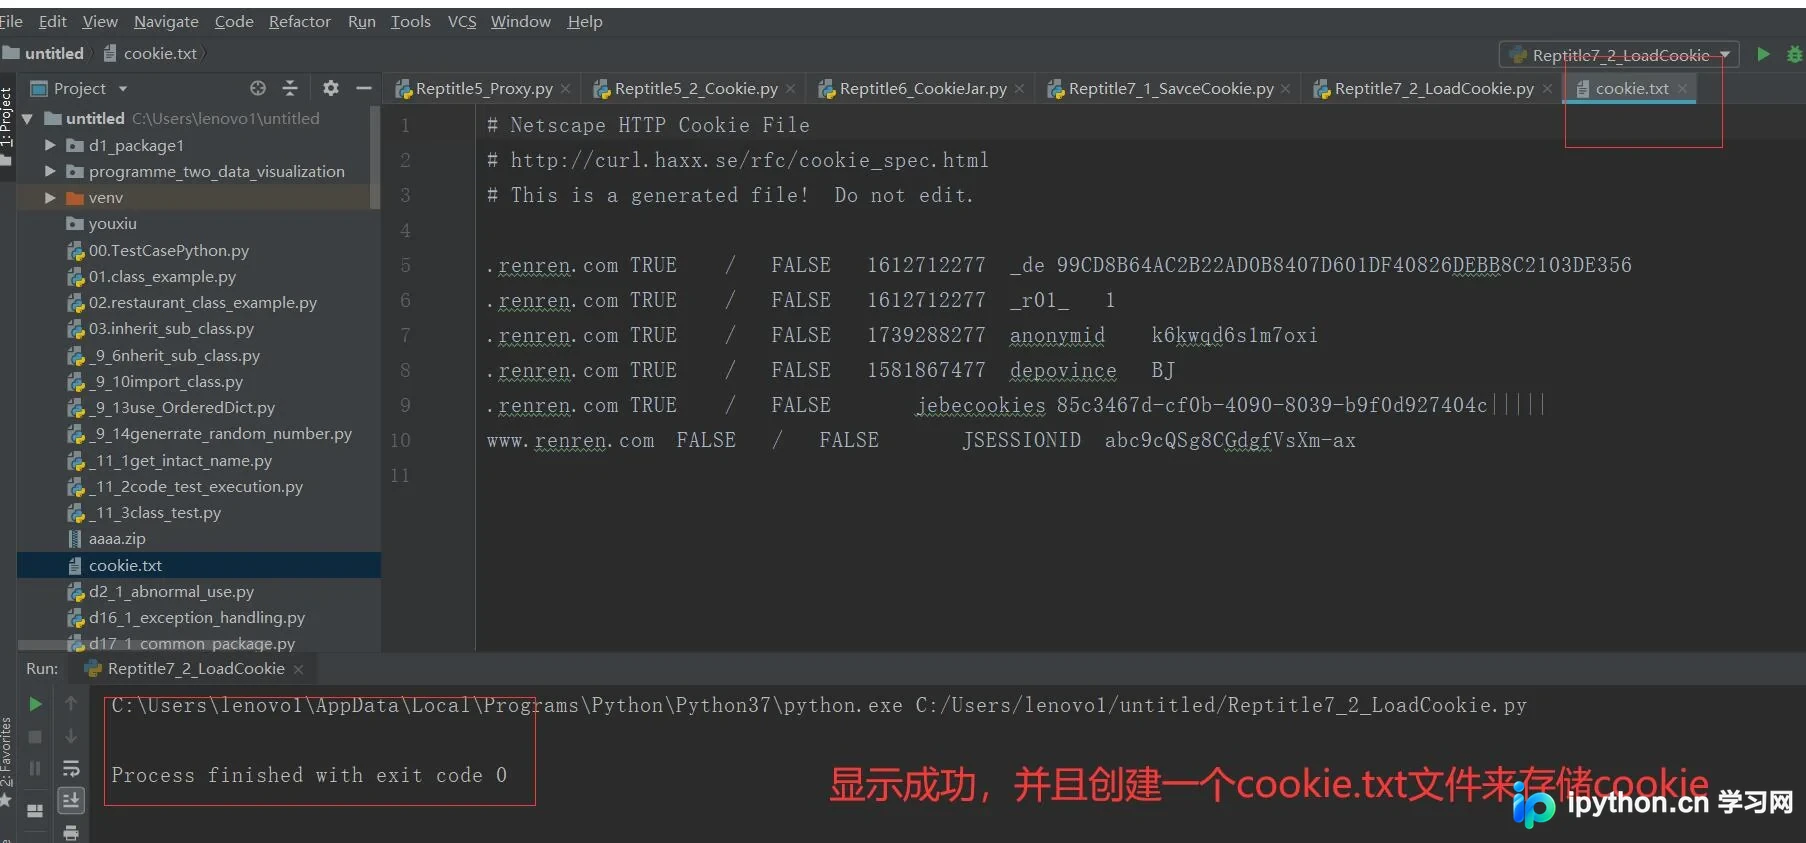Open Project panel settings gear
Viewport: 1806px width, 843px height.
[331, 88]
